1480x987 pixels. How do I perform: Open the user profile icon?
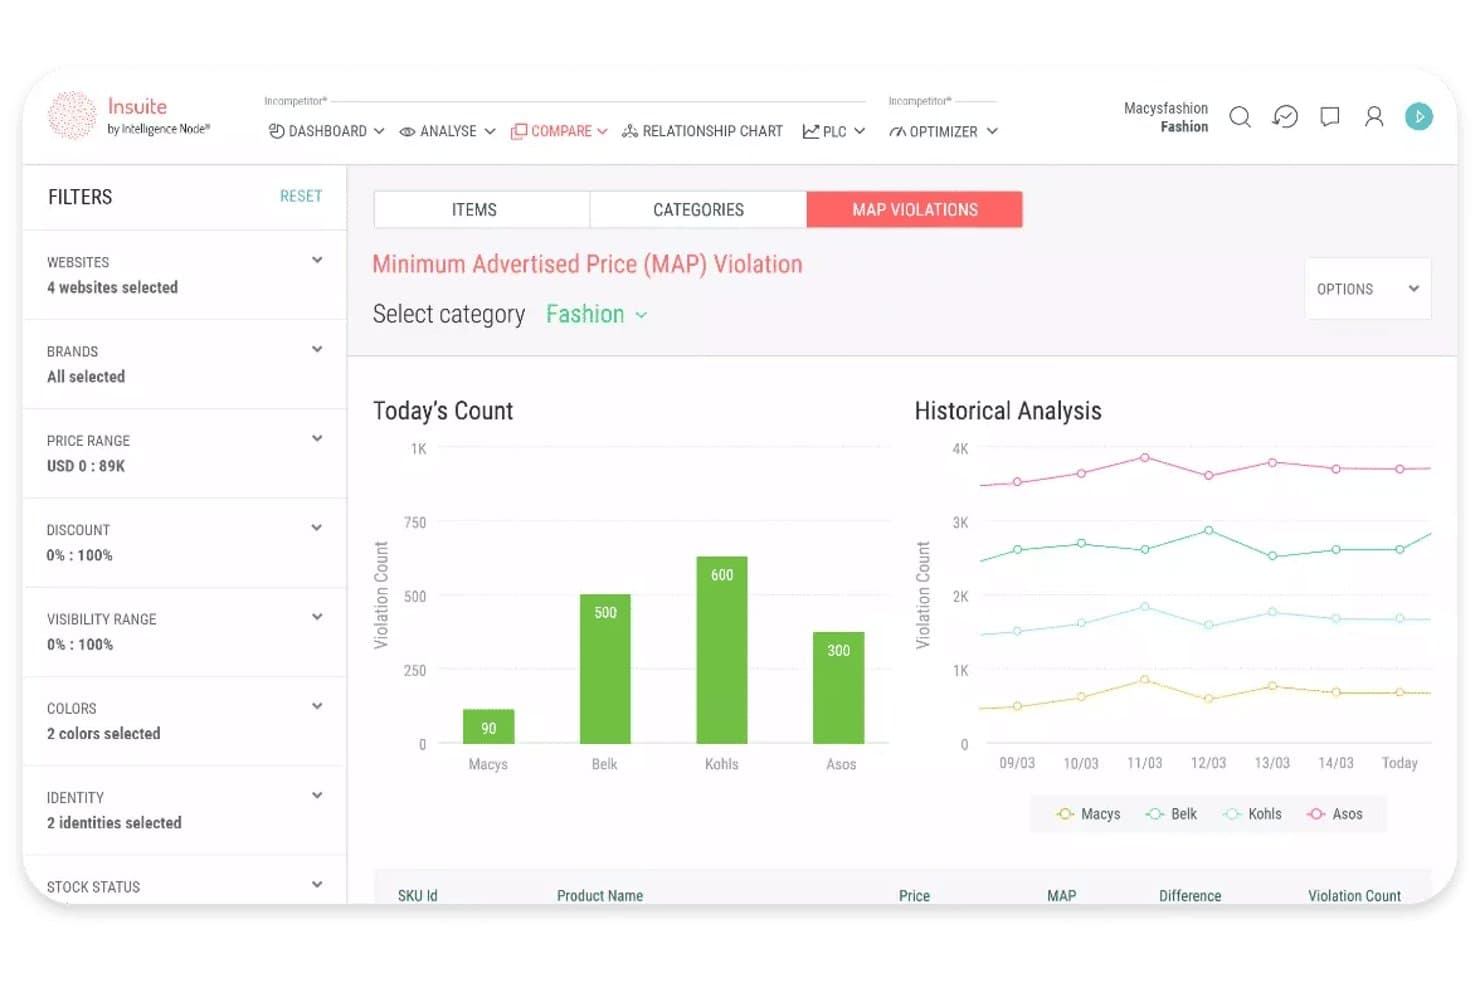pos(1374,117)
